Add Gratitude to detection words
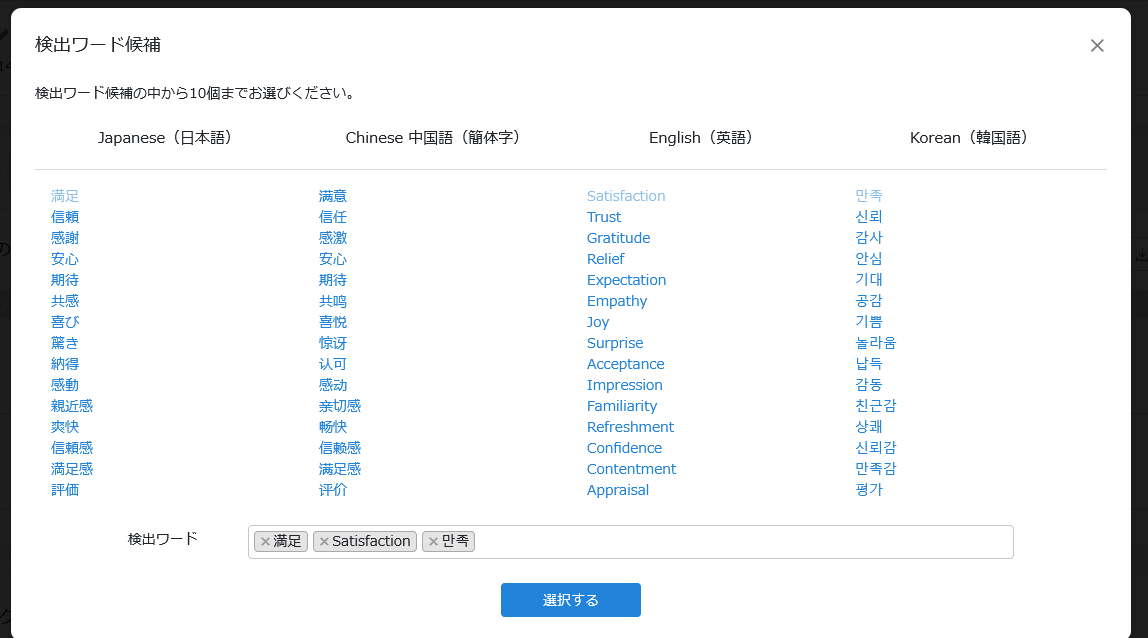 click(618, 238)
